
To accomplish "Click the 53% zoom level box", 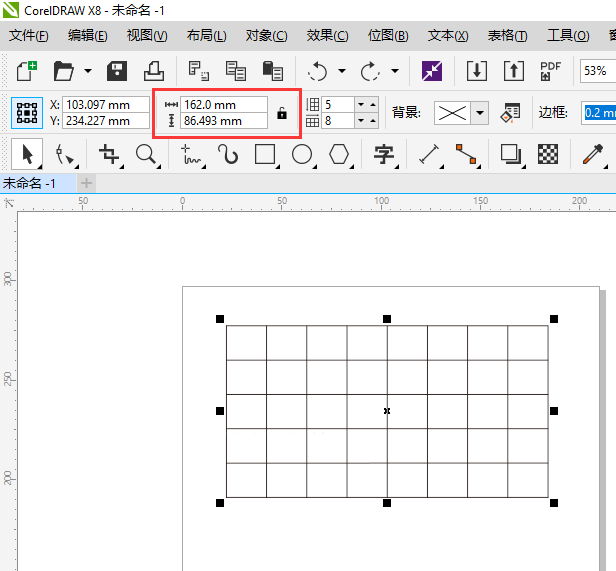I will 598,71.
